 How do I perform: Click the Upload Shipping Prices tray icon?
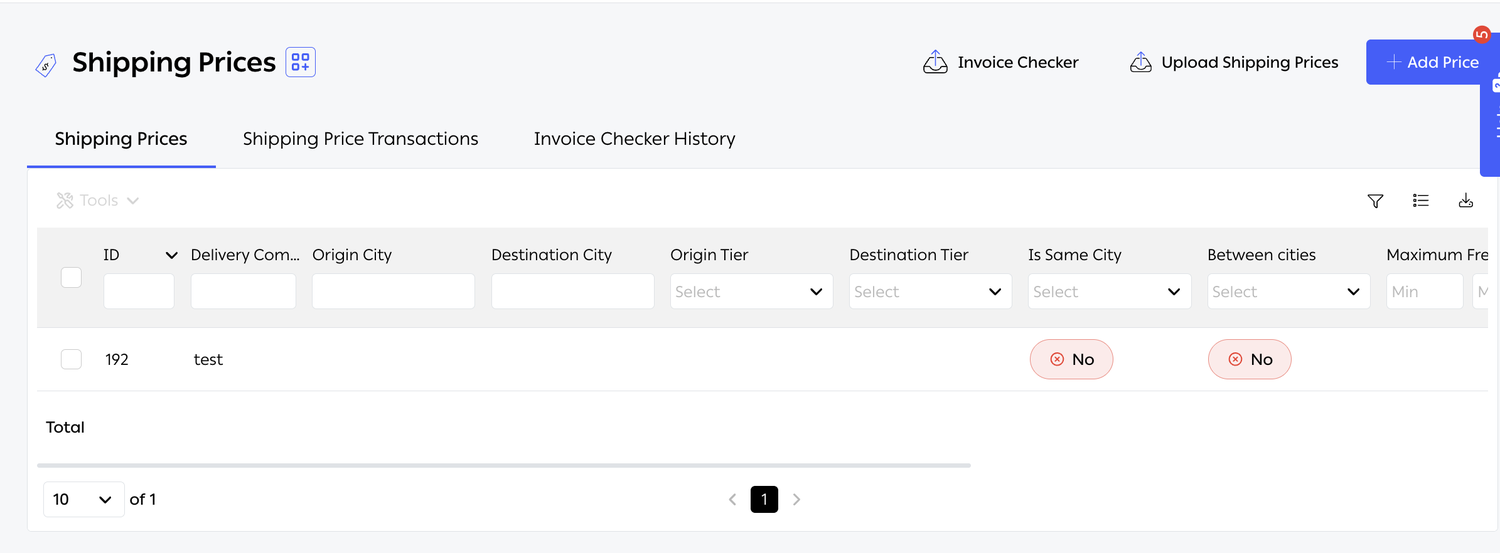(1141, 62)
